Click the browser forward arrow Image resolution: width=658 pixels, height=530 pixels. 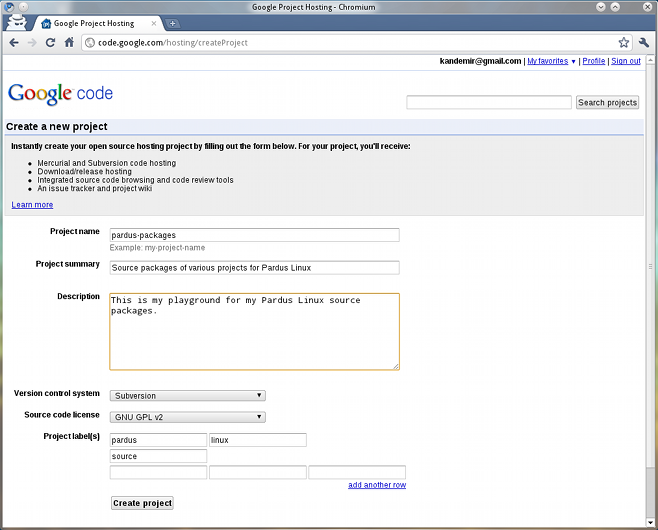[32, 42]
